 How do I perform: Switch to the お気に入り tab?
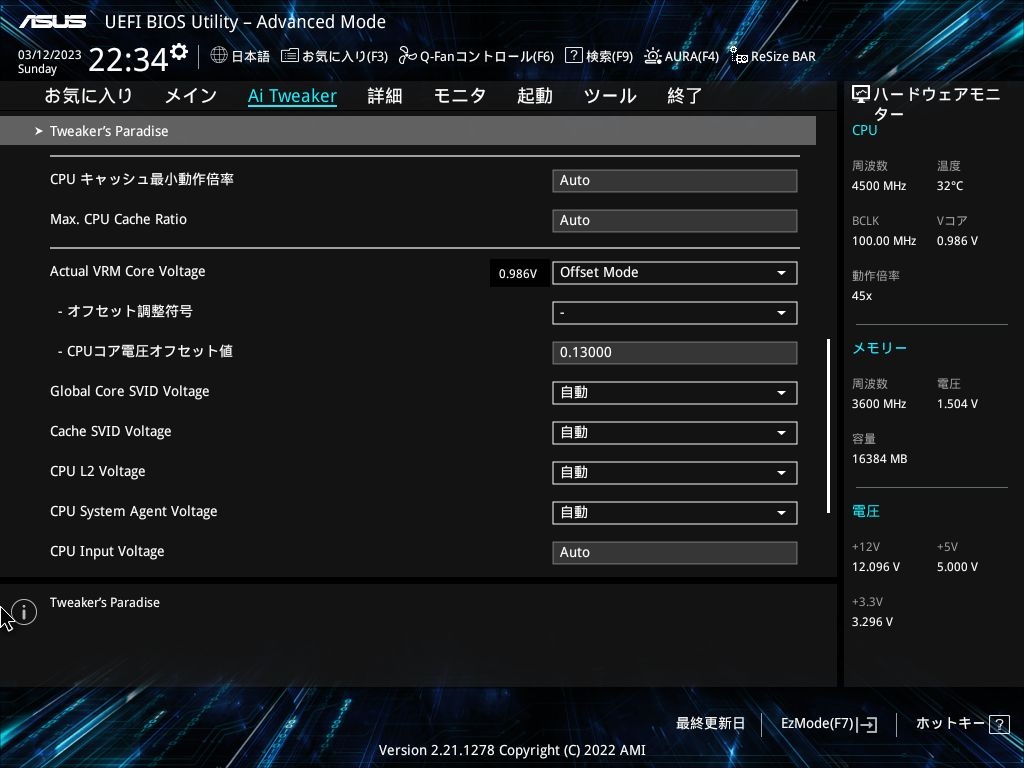[x=88, y=96]
